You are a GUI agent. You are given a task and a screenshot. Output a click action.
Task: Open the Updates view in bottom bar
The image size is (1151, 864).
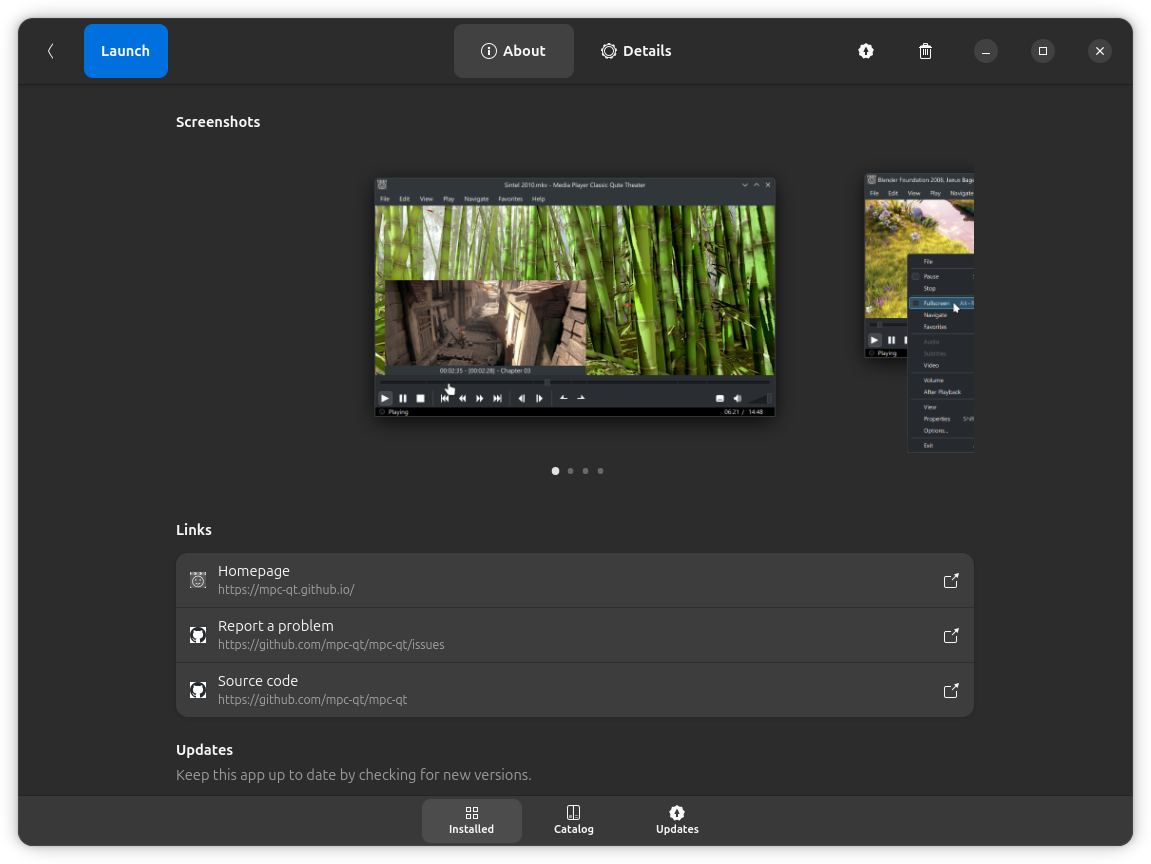[677, 820]
